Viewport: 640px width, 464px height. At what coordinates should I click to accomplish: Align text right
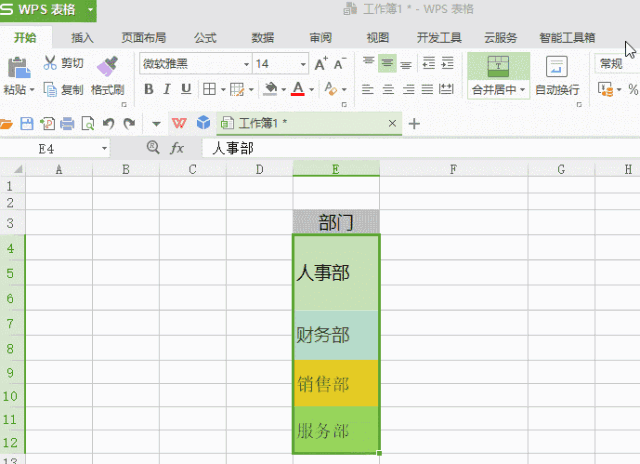point(408,89)
